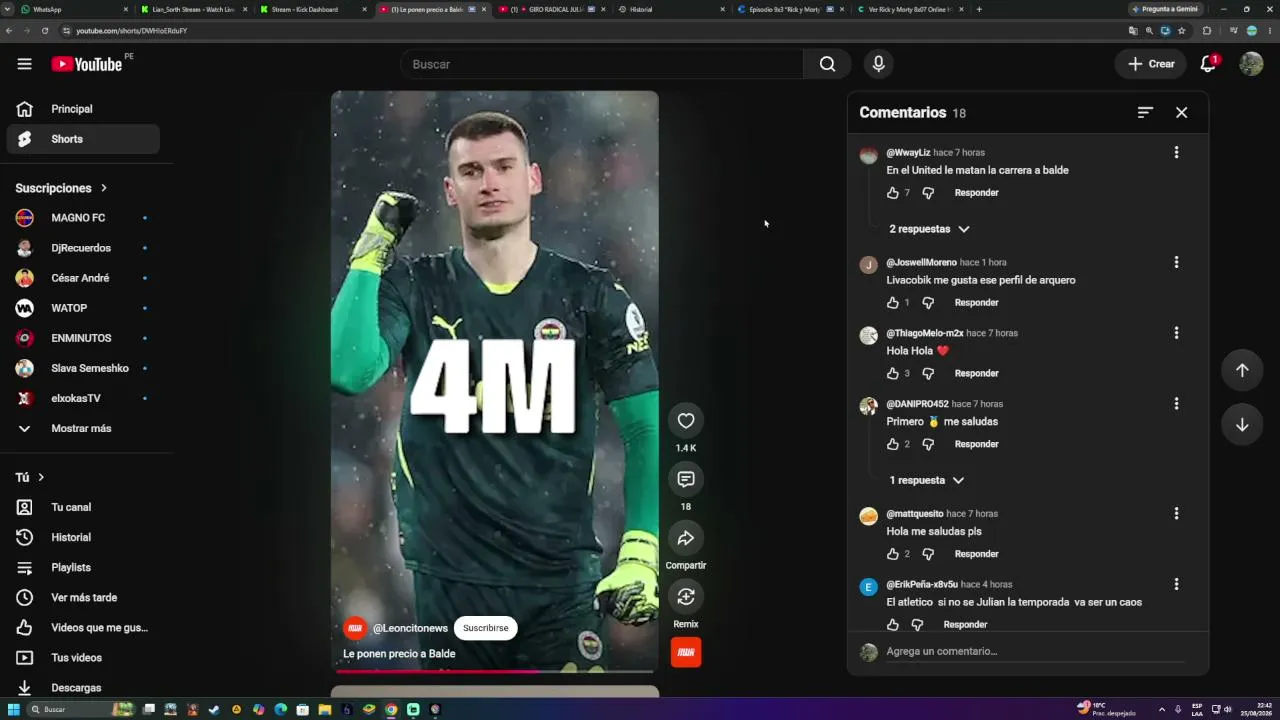Reply to @WwayLiz with Responder
Image resolution: width=1280 pixels, height=720 pixels.
pos(976,193)
